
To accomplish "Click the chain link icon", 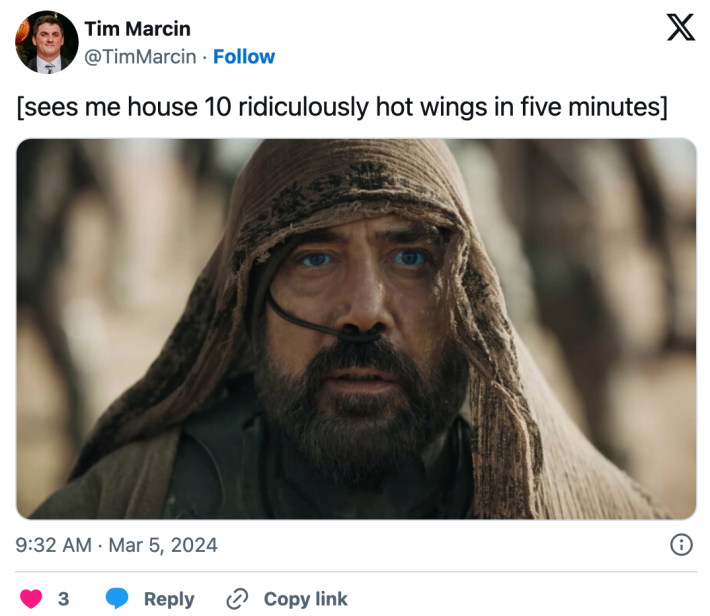I will [237, 598].
